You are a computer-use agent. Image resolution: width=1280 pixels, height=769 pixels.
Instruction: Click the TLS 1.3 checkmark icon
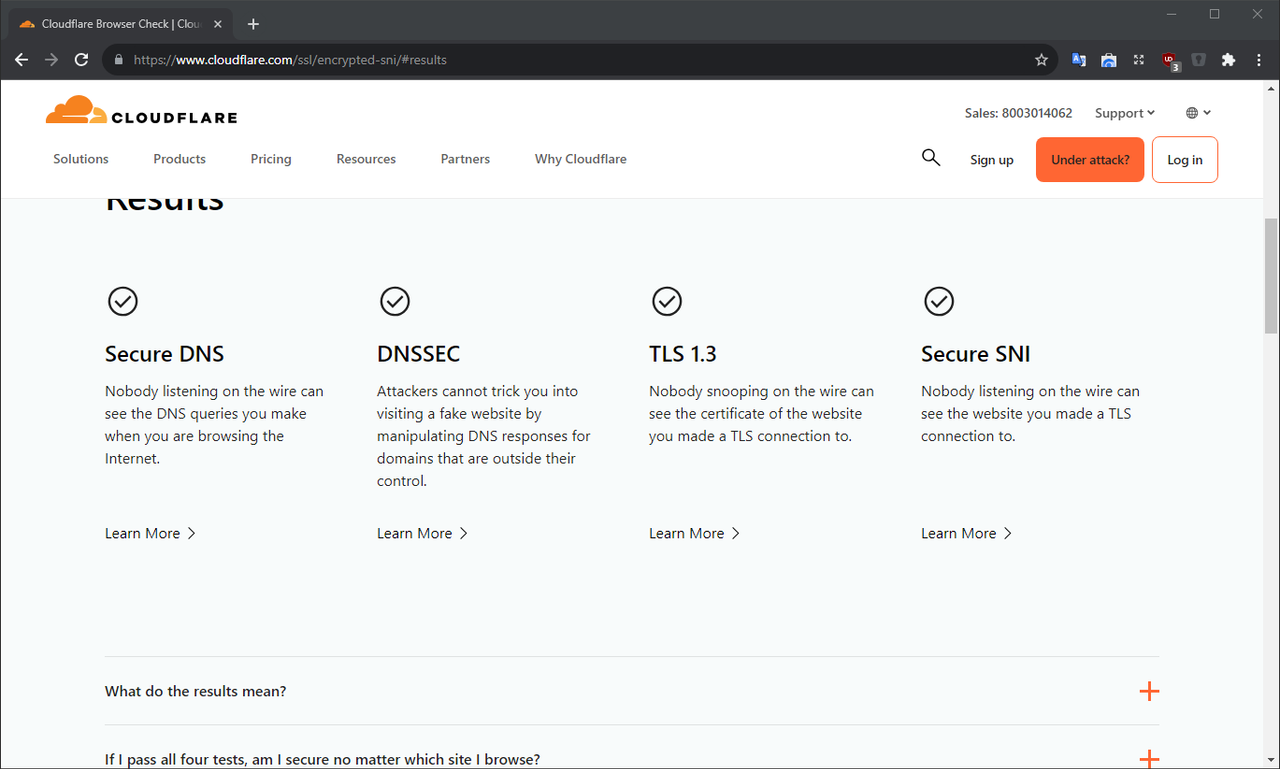(x=667, y=301)
